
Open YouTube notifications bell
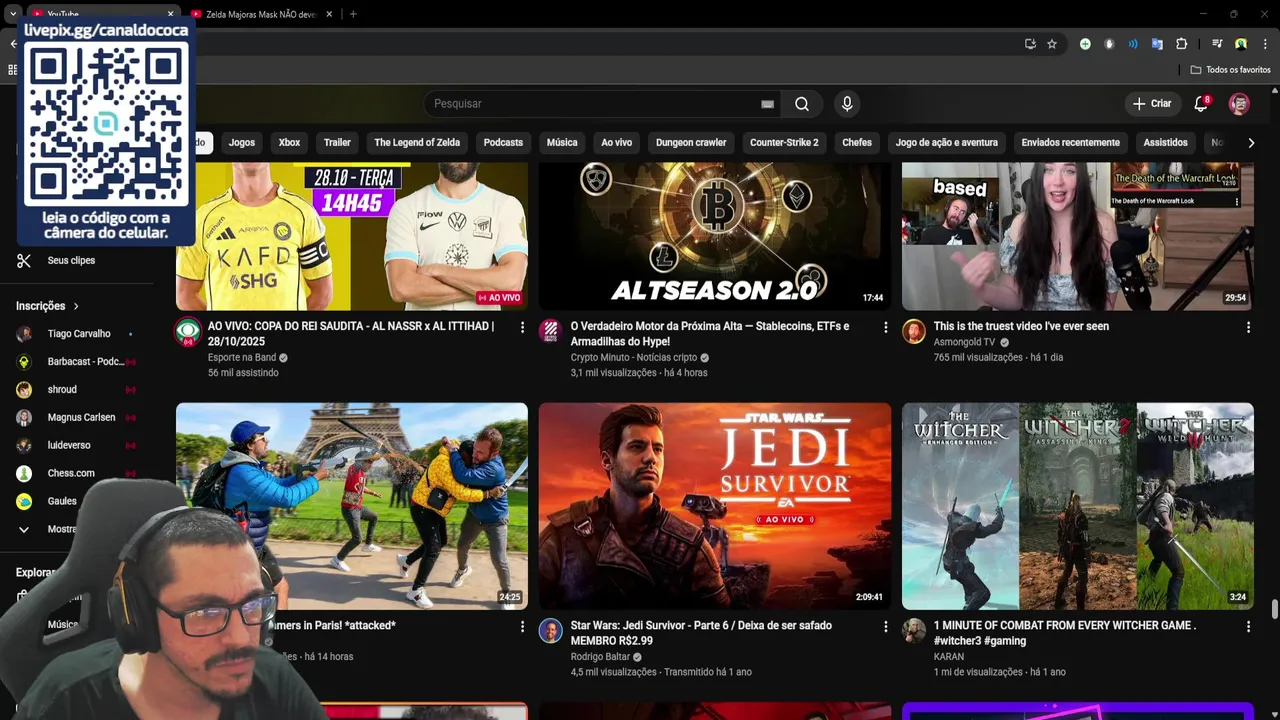tap(1201, 104)
